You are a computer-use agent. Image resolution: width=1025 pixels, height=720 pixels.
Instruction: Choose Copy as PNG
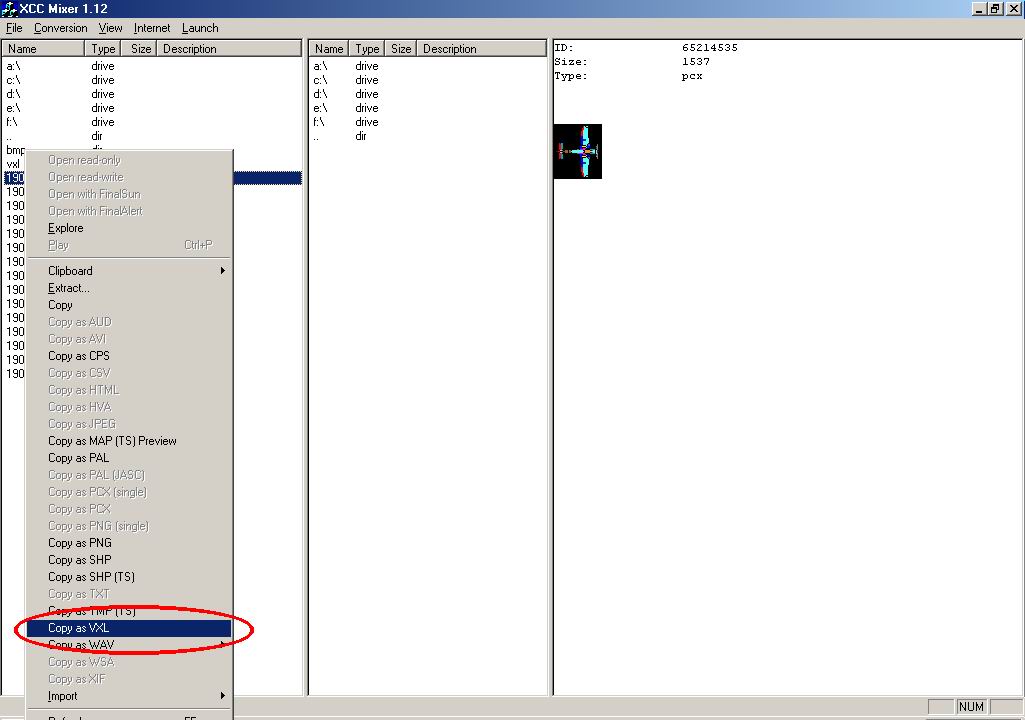(x=129, y=543)
